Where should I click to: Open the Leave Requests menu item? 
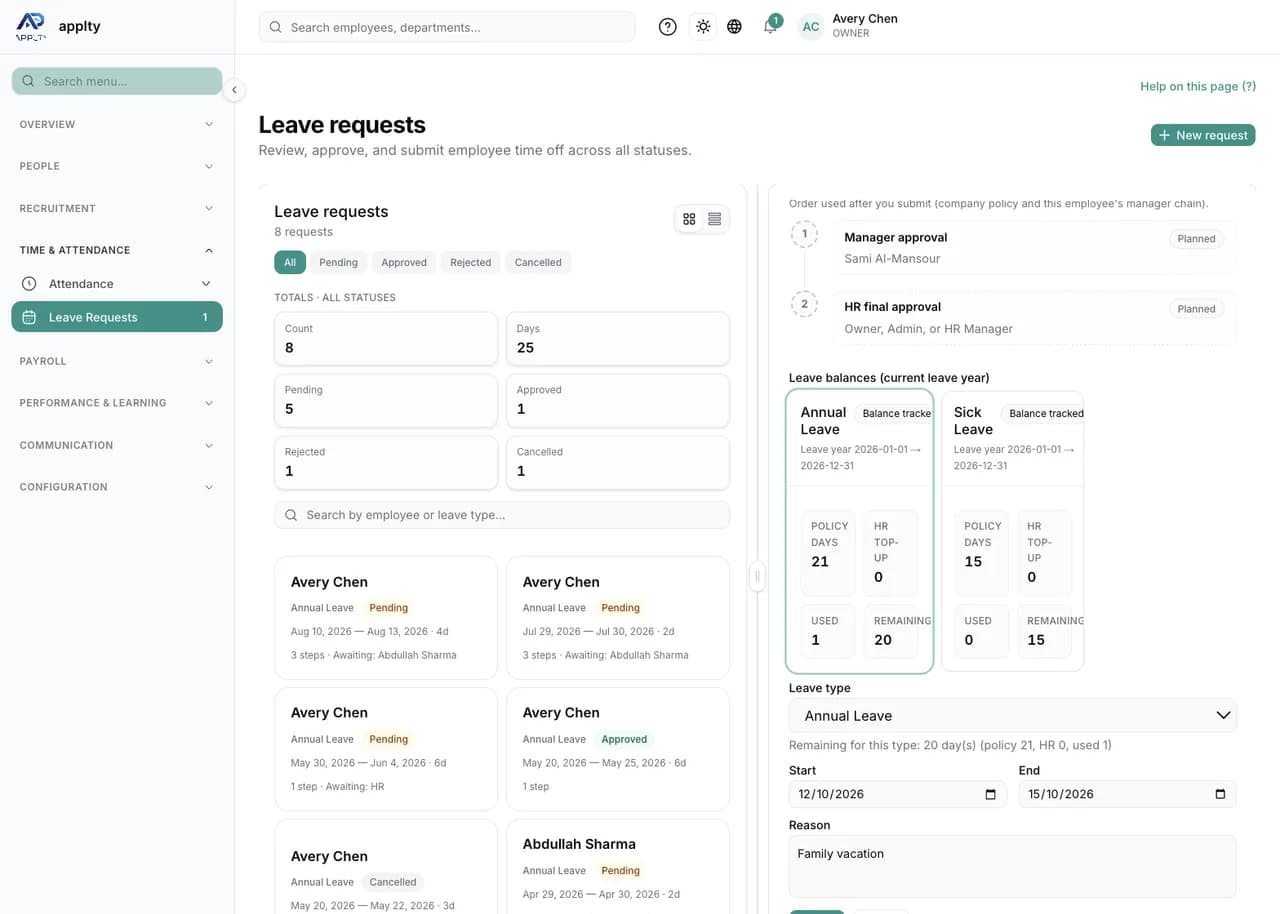[x=117, y=317]
